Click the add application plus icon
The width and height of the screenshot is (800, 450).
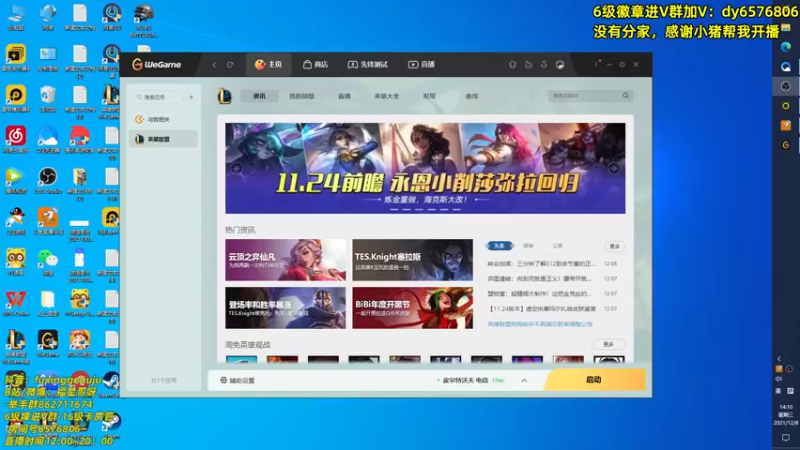tap(191, 97)
